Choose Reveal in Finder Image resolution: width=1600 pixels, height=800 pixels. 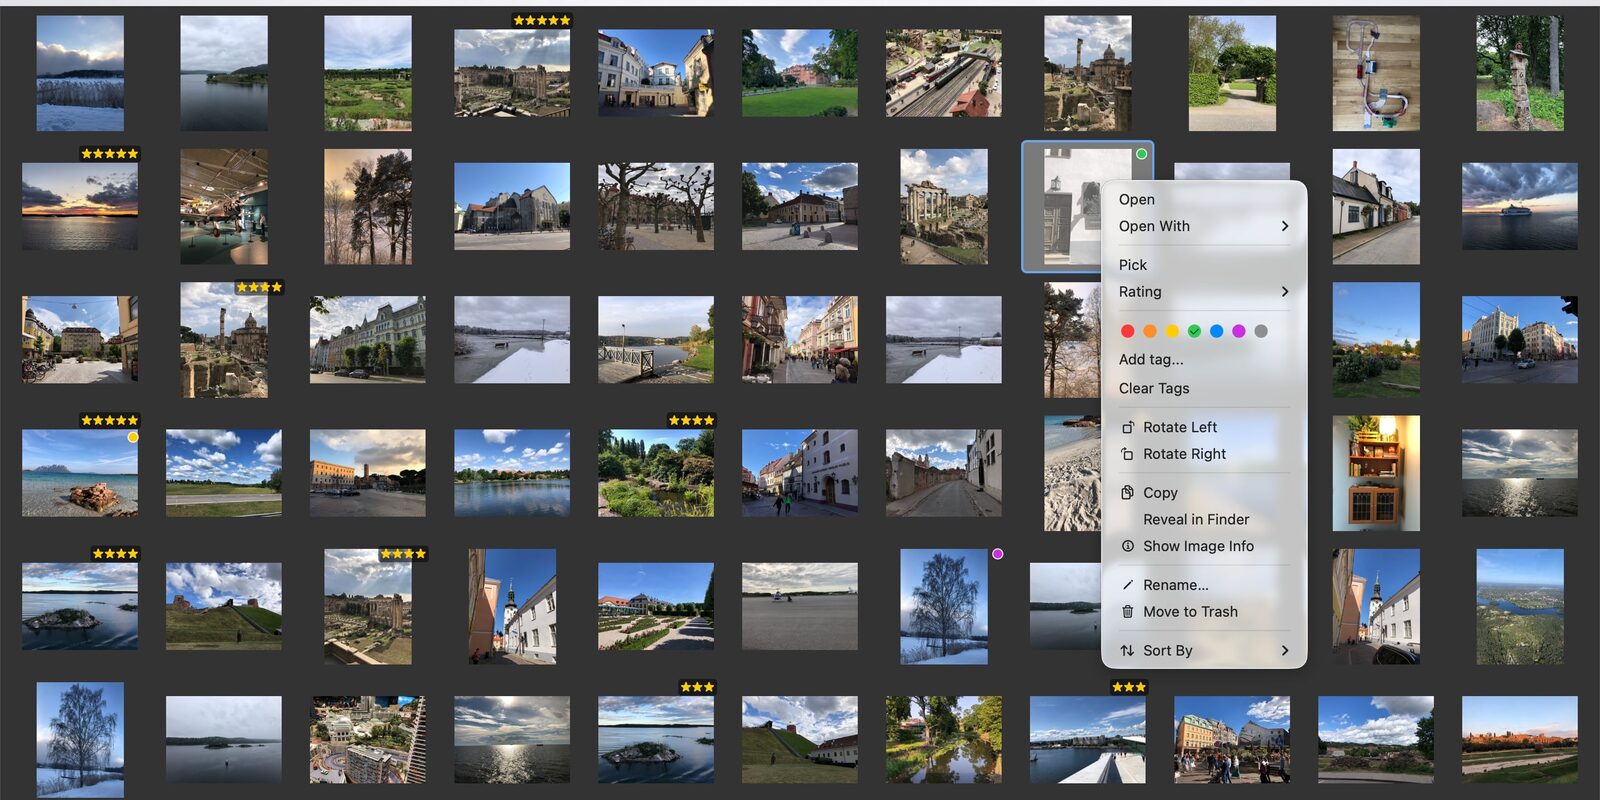click(1204, 520)
